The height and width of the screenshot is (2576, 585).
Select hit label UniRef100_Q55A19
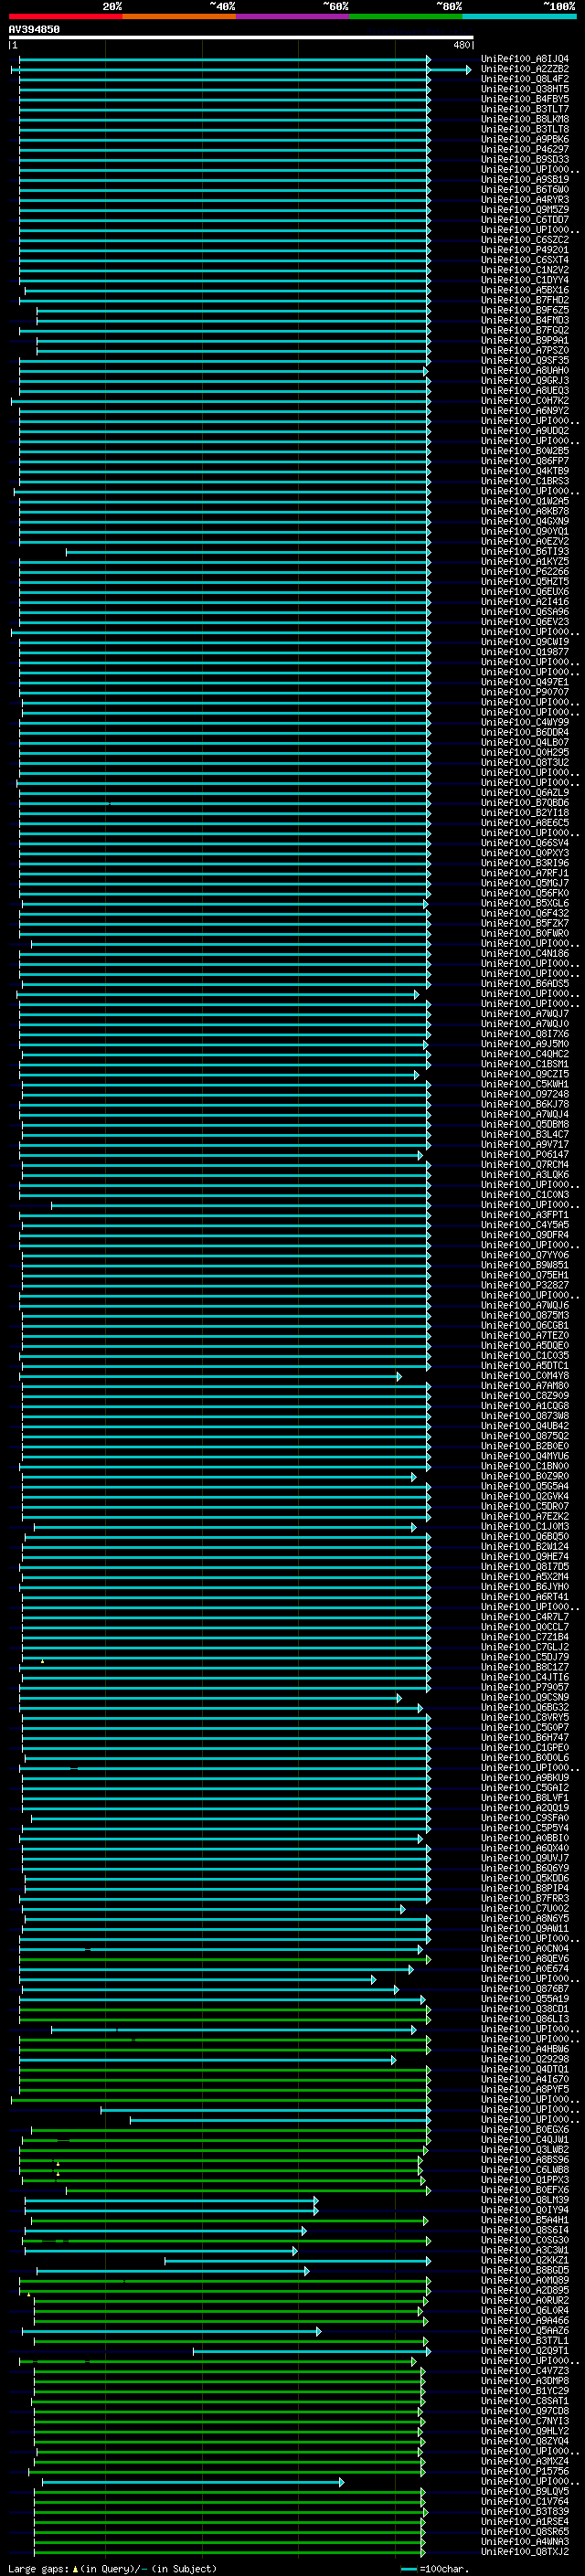click(x=525, y=1999)
